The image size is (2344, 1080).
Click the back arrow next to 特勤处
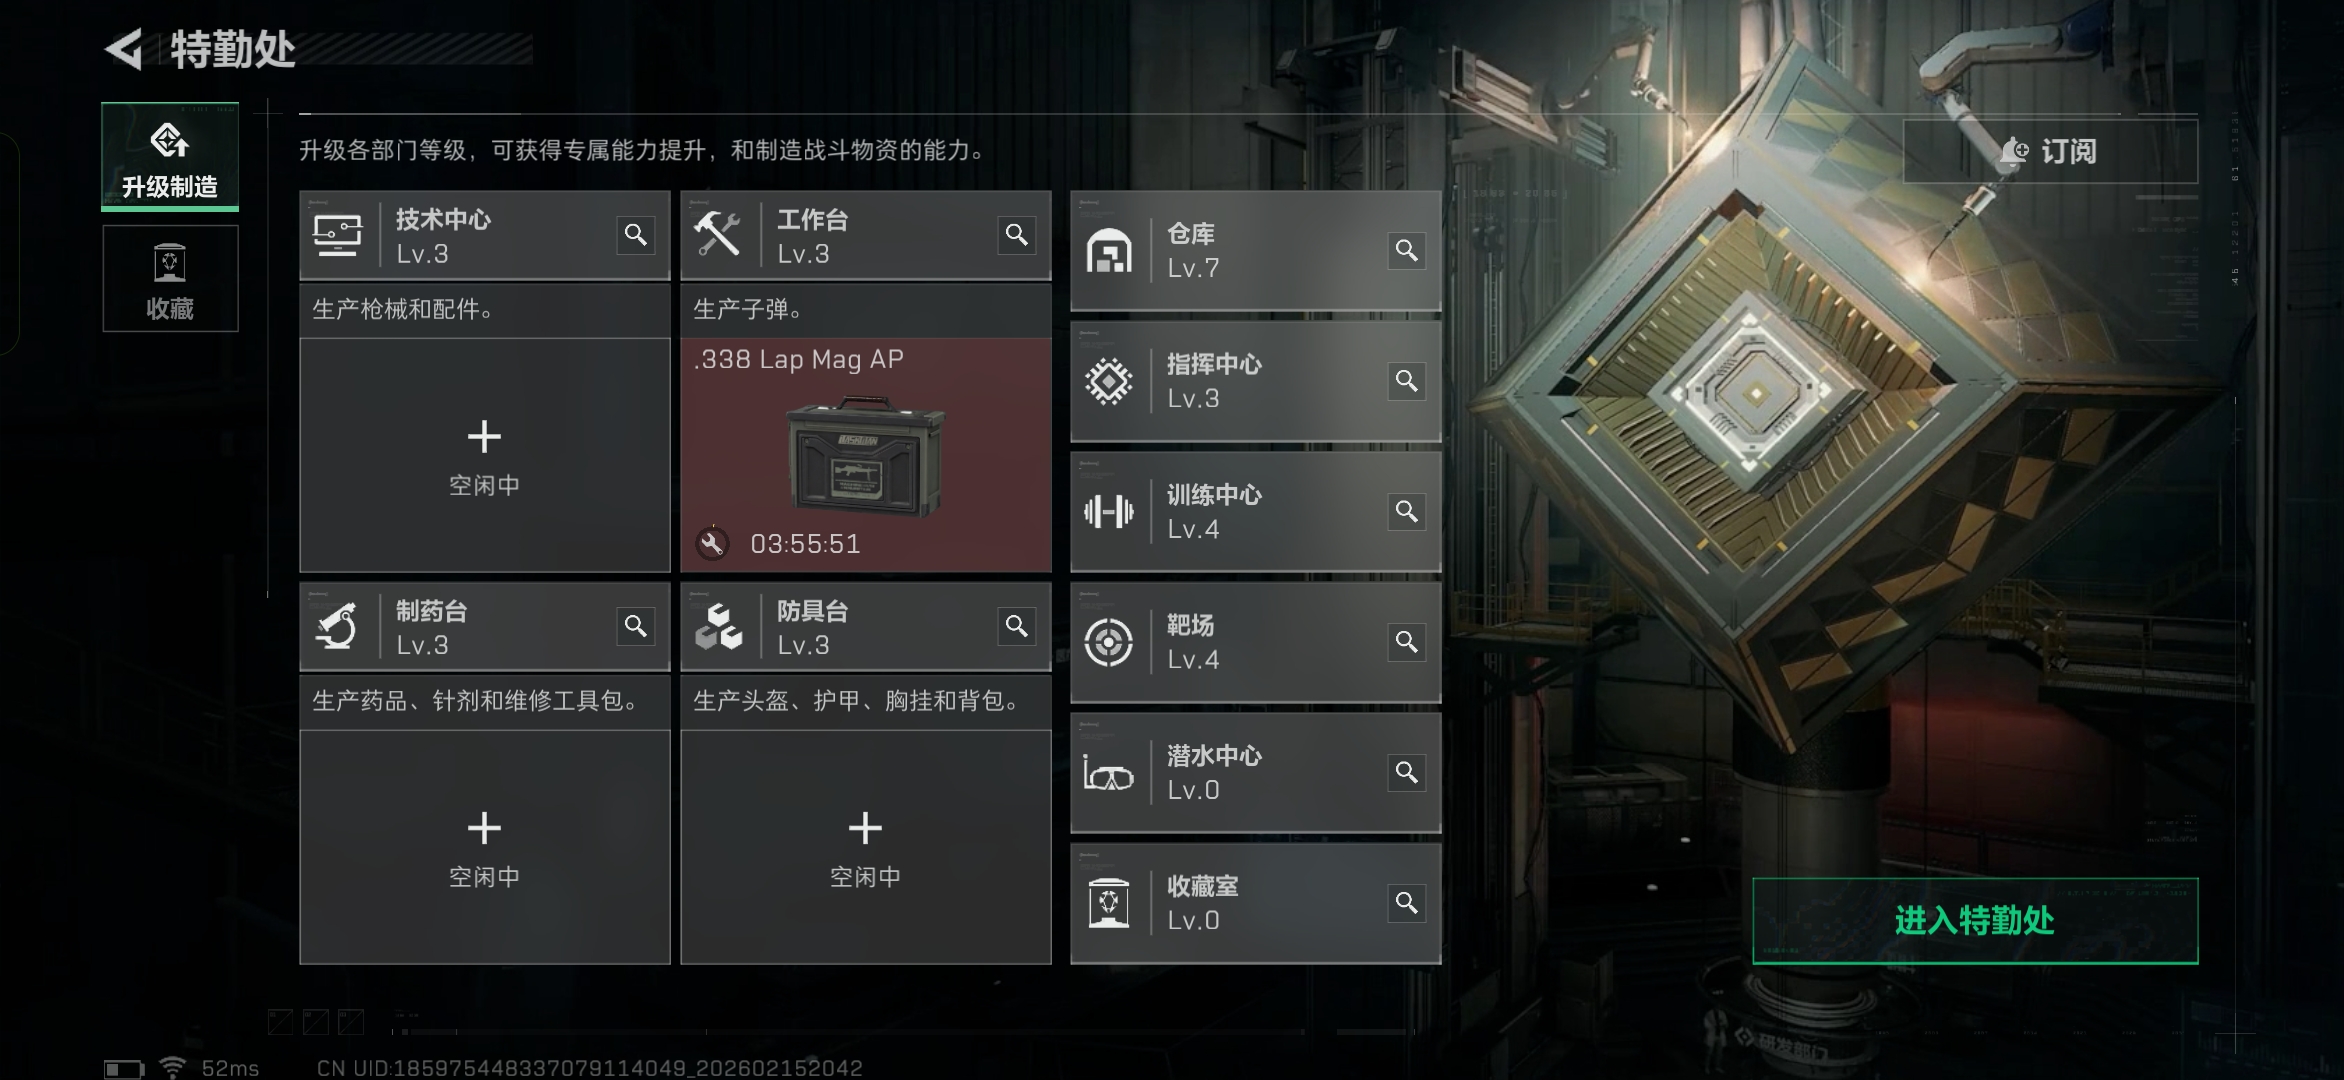coord(124,49)
